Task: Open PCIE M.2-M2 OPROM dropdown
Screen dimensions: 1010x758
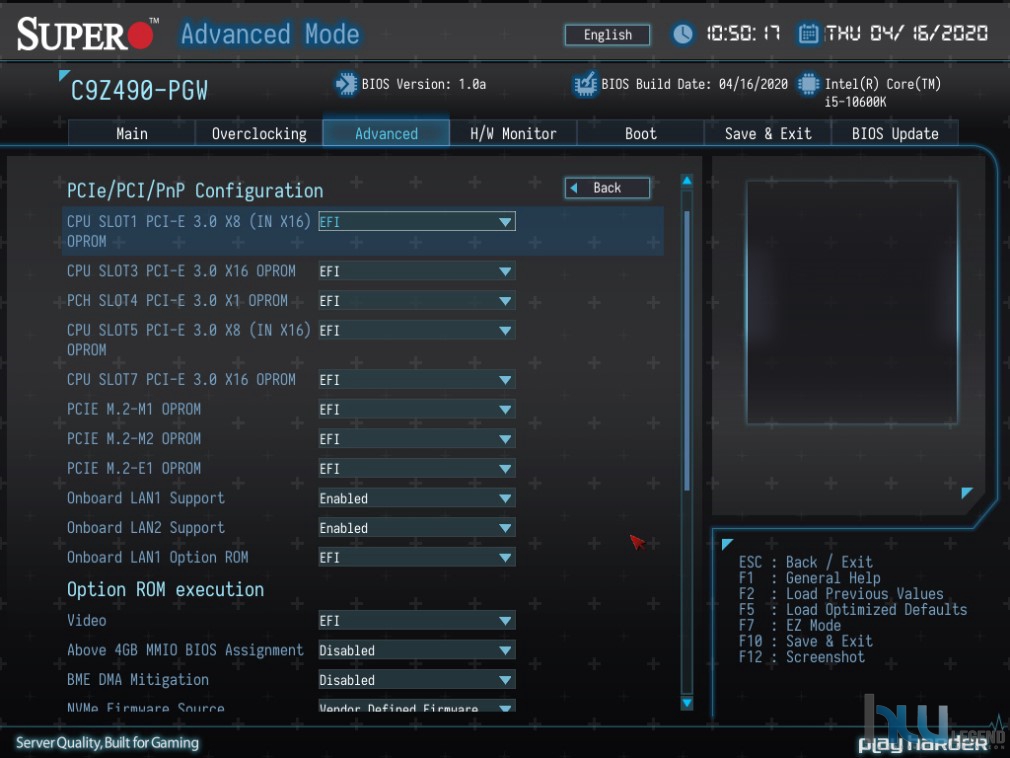Action: (x=417, y=439)
